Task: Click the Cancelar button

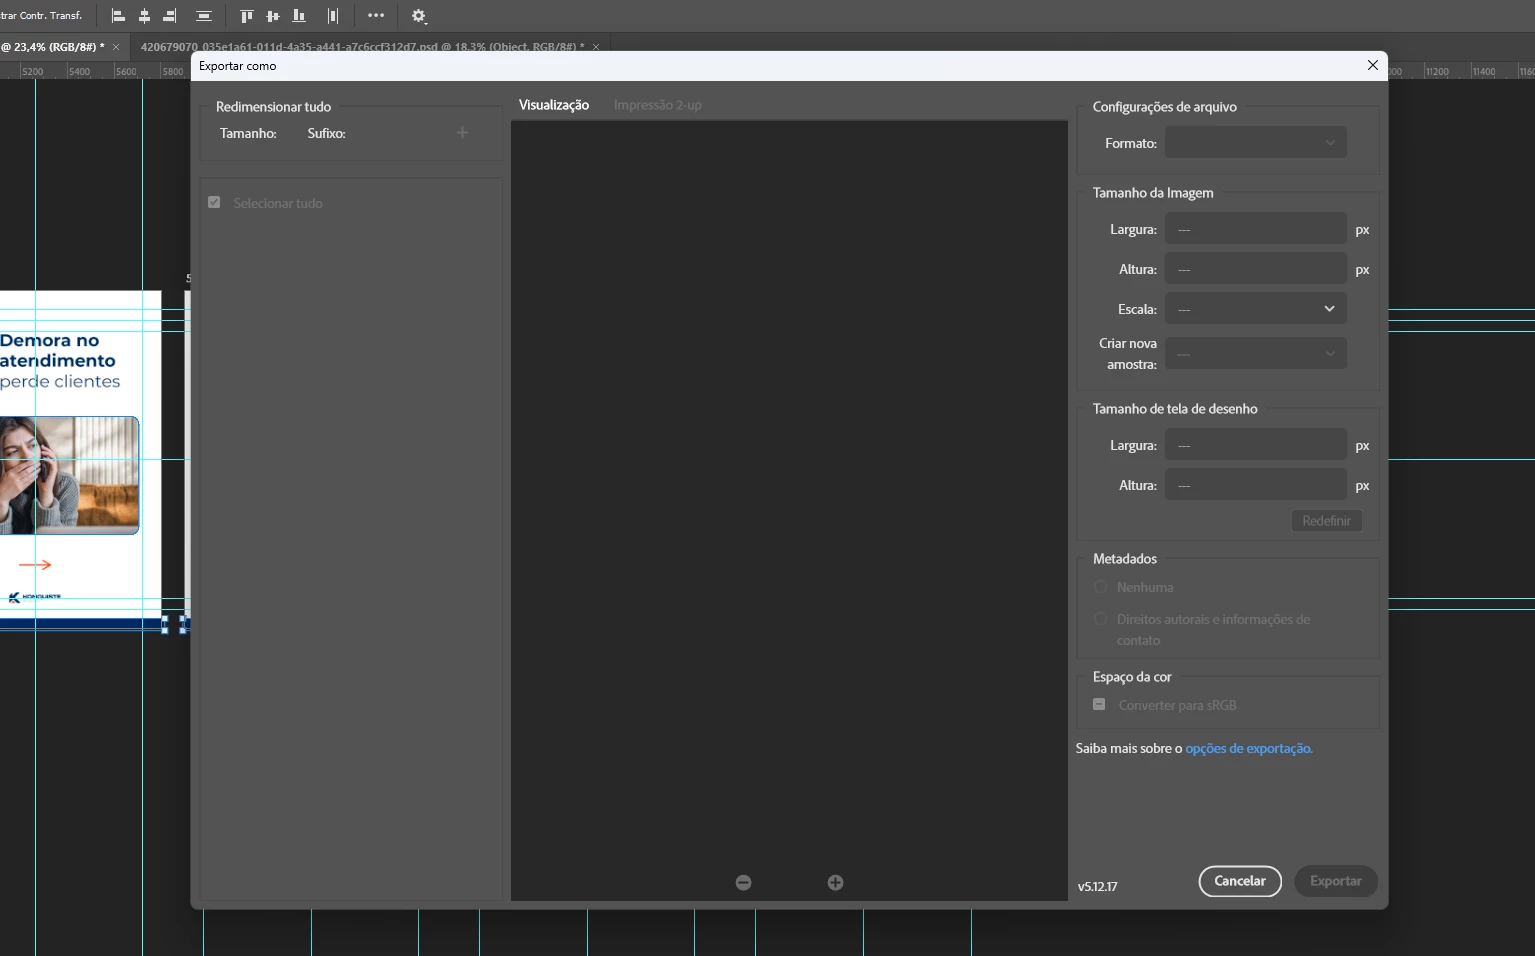Action: point(1240,881)
